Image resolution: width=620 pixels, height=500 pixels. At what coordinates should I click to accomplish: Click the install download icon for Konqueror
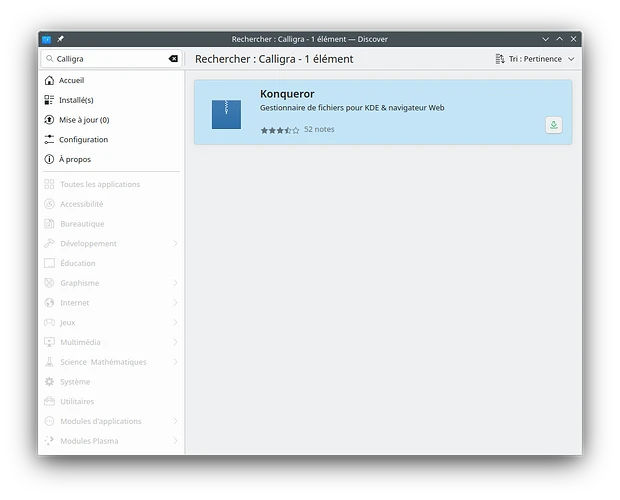pos(554,125)
